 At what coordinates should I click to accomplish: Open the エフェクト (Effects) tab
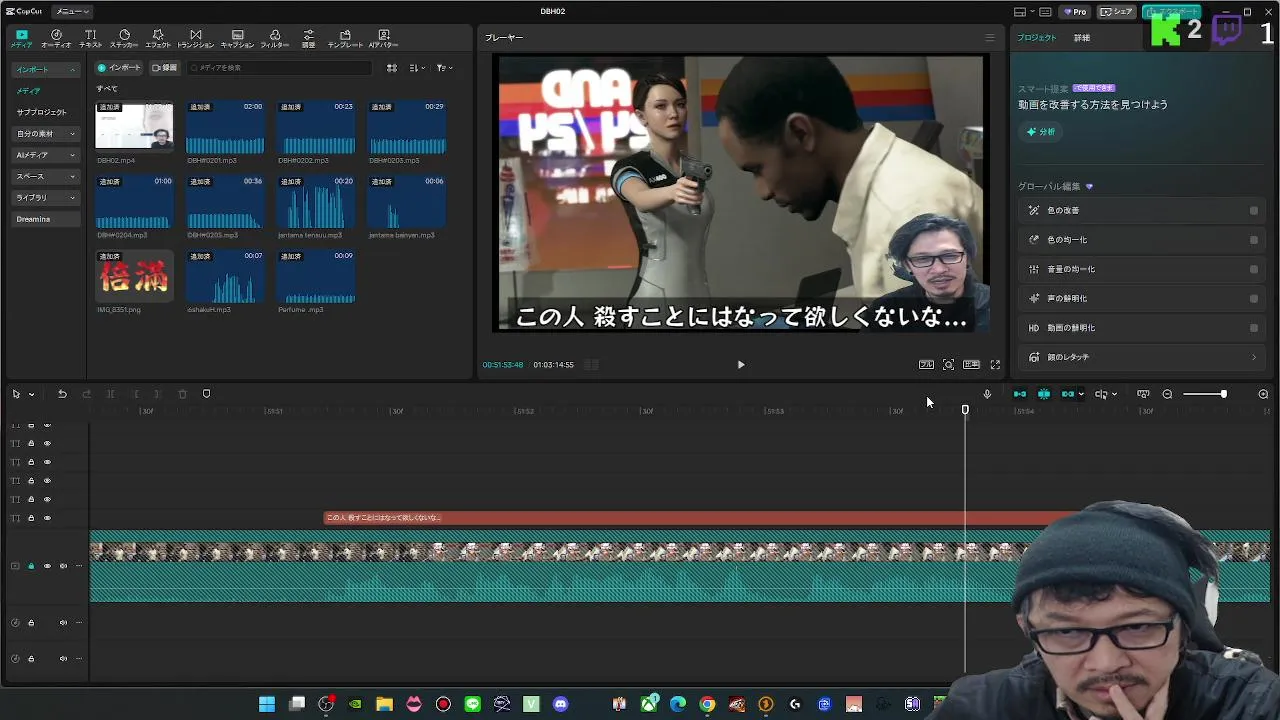158,39
